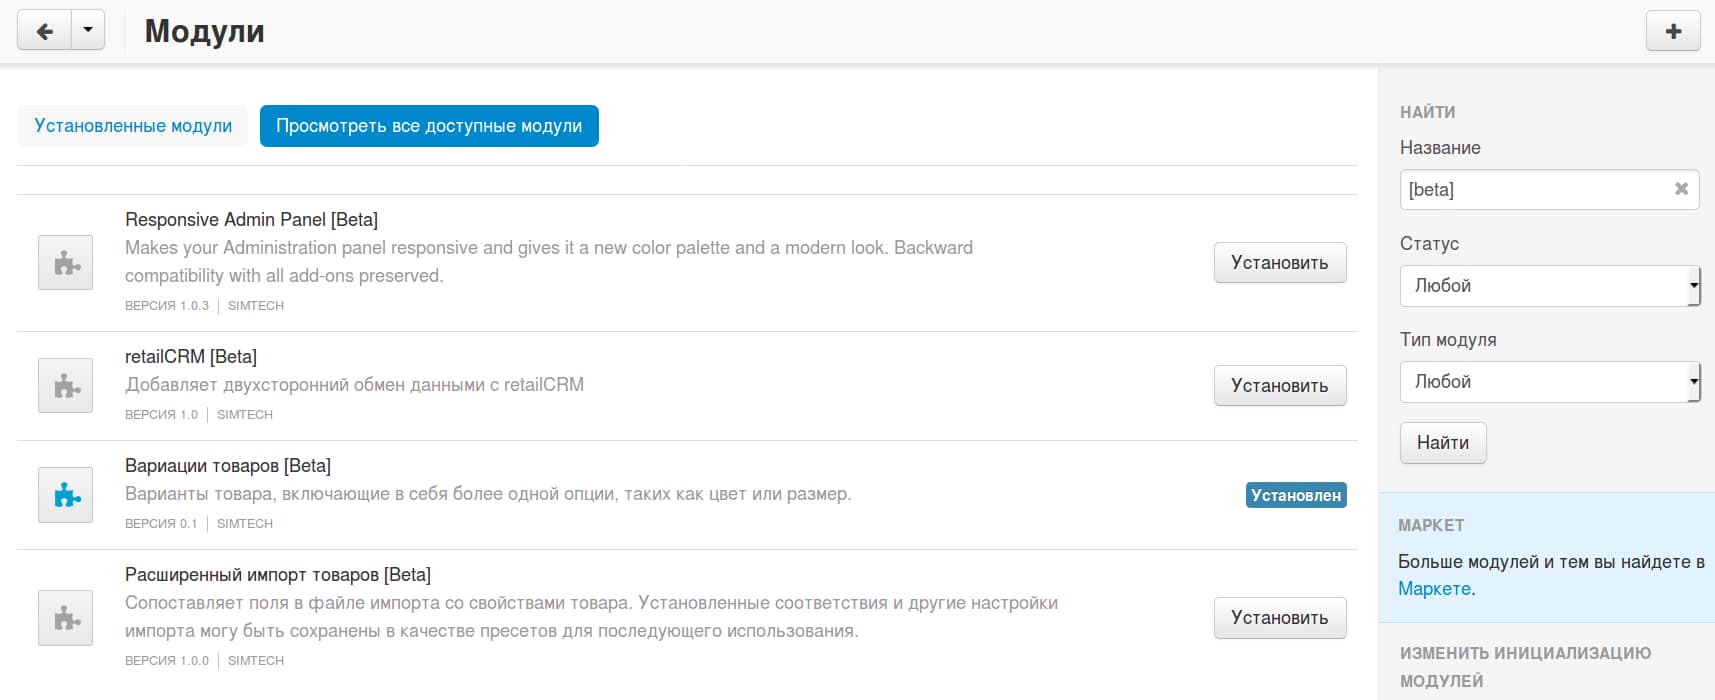
Task: Switch to Установленные модули tab
Action: click(x=133, y=126)
